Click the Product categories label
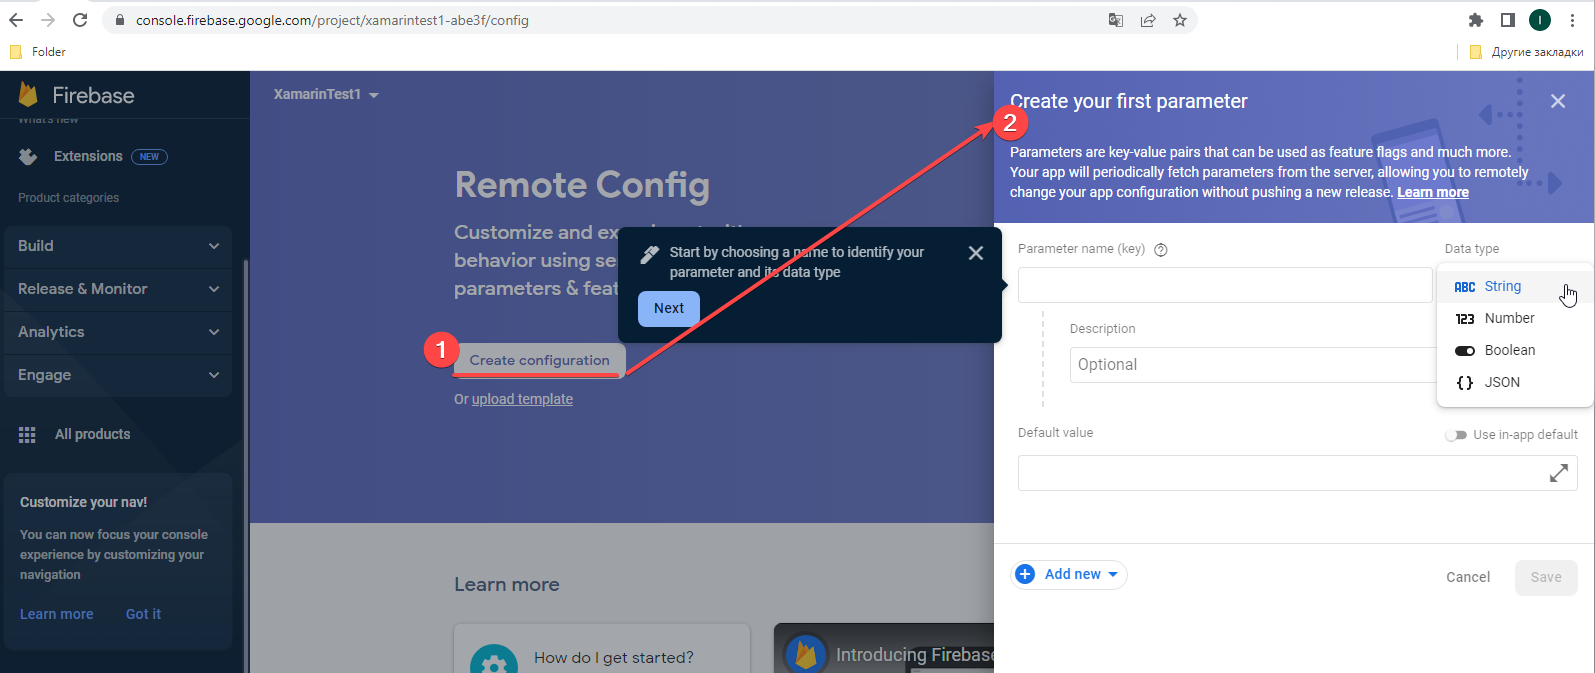Screen dimensions: 1595x673 tap(68, 198)
